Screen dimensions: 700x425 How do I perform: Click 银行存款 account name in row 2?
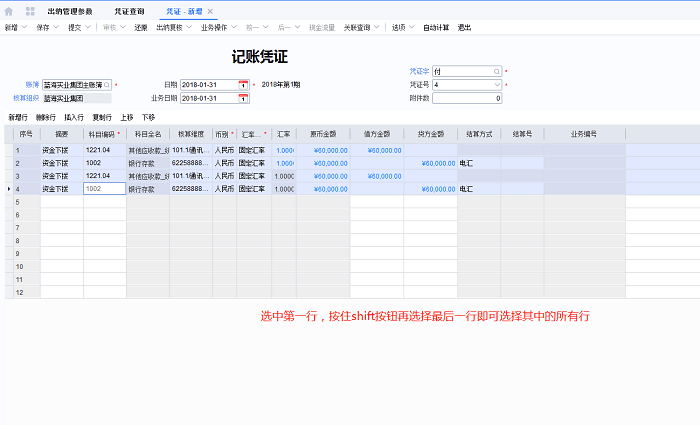142,163
